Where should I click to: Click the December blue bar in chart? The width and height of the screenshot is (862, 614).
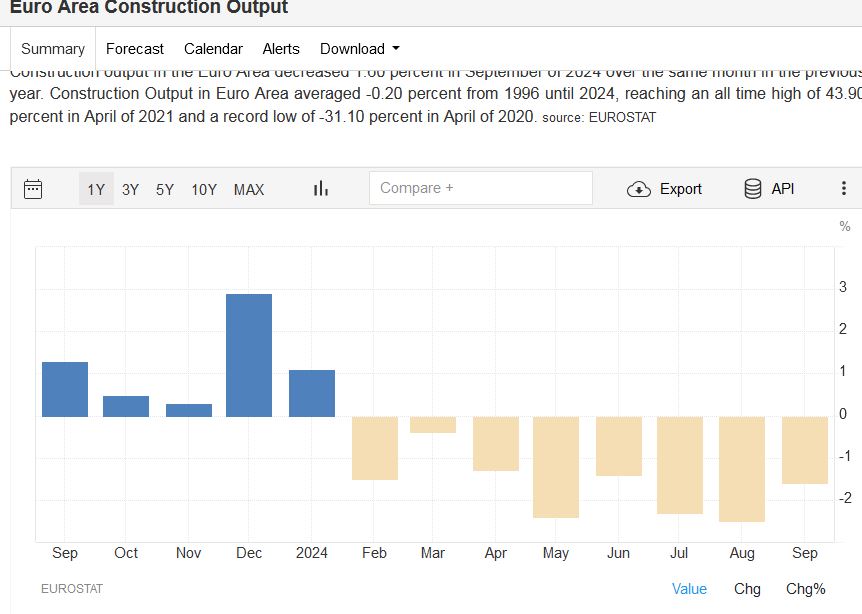click(x=249, y=355)
